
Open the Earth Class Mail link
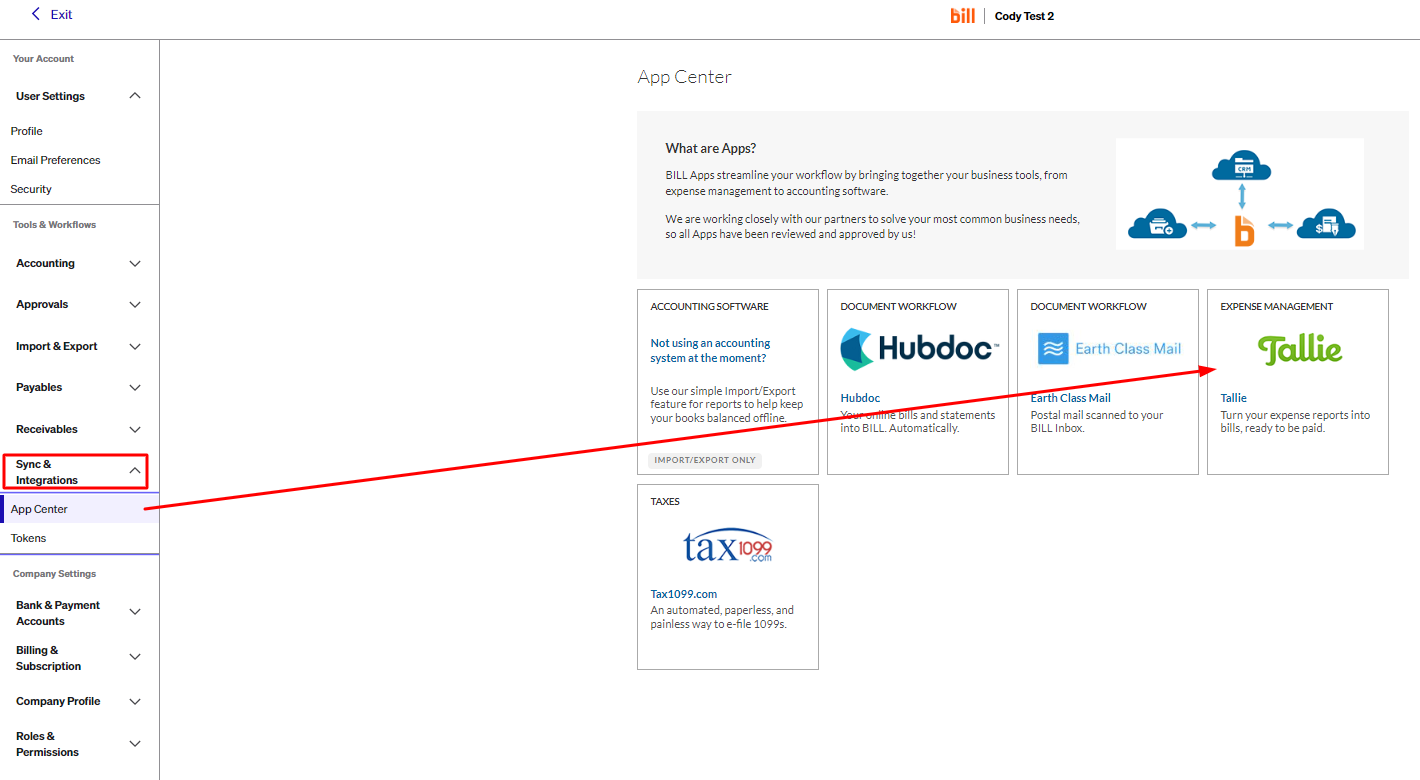click(1071, 398)
